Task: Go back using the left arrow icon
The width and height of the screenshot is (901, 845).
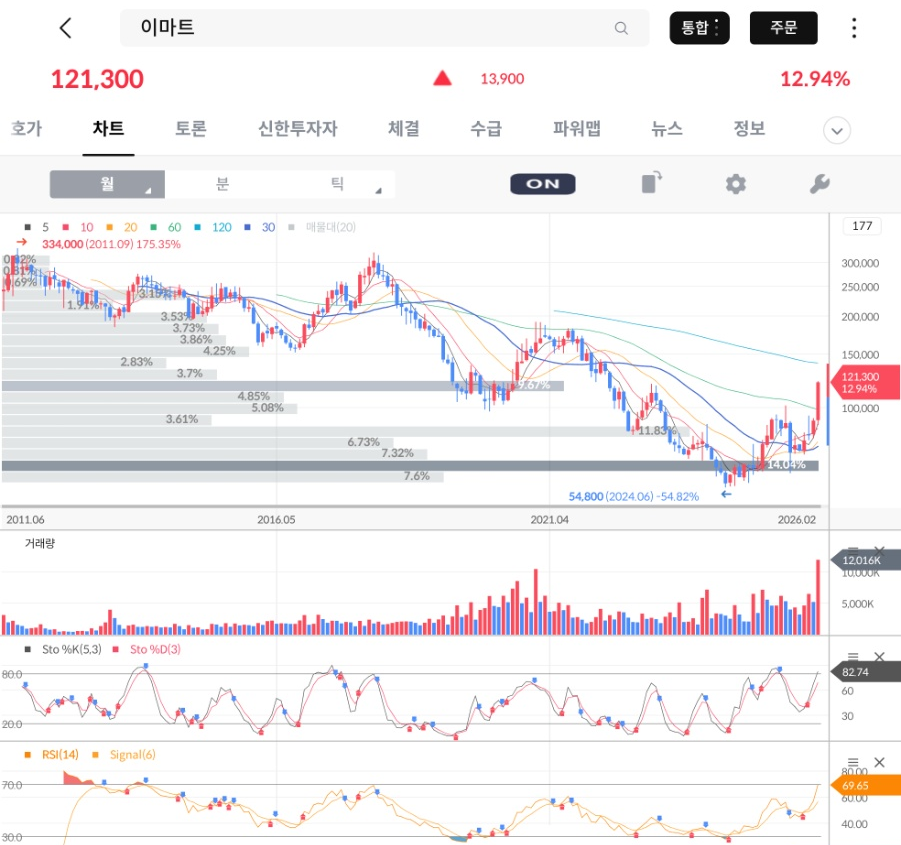Action: coord(65,28)
